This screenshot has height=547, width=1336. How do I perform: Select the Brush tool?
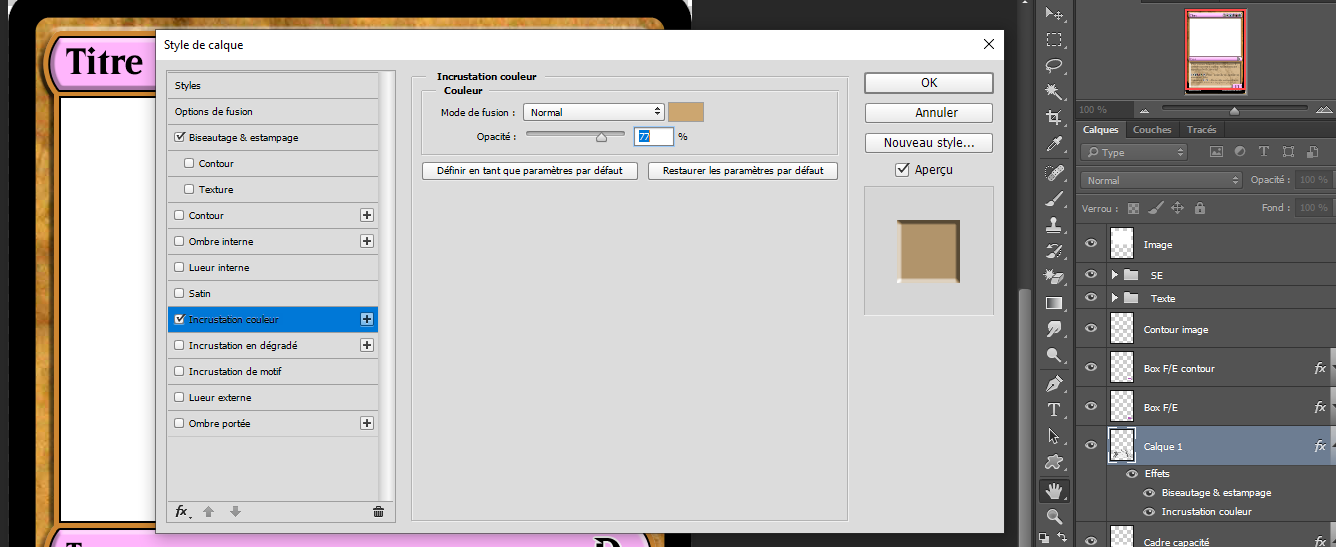click(1054, 199)
